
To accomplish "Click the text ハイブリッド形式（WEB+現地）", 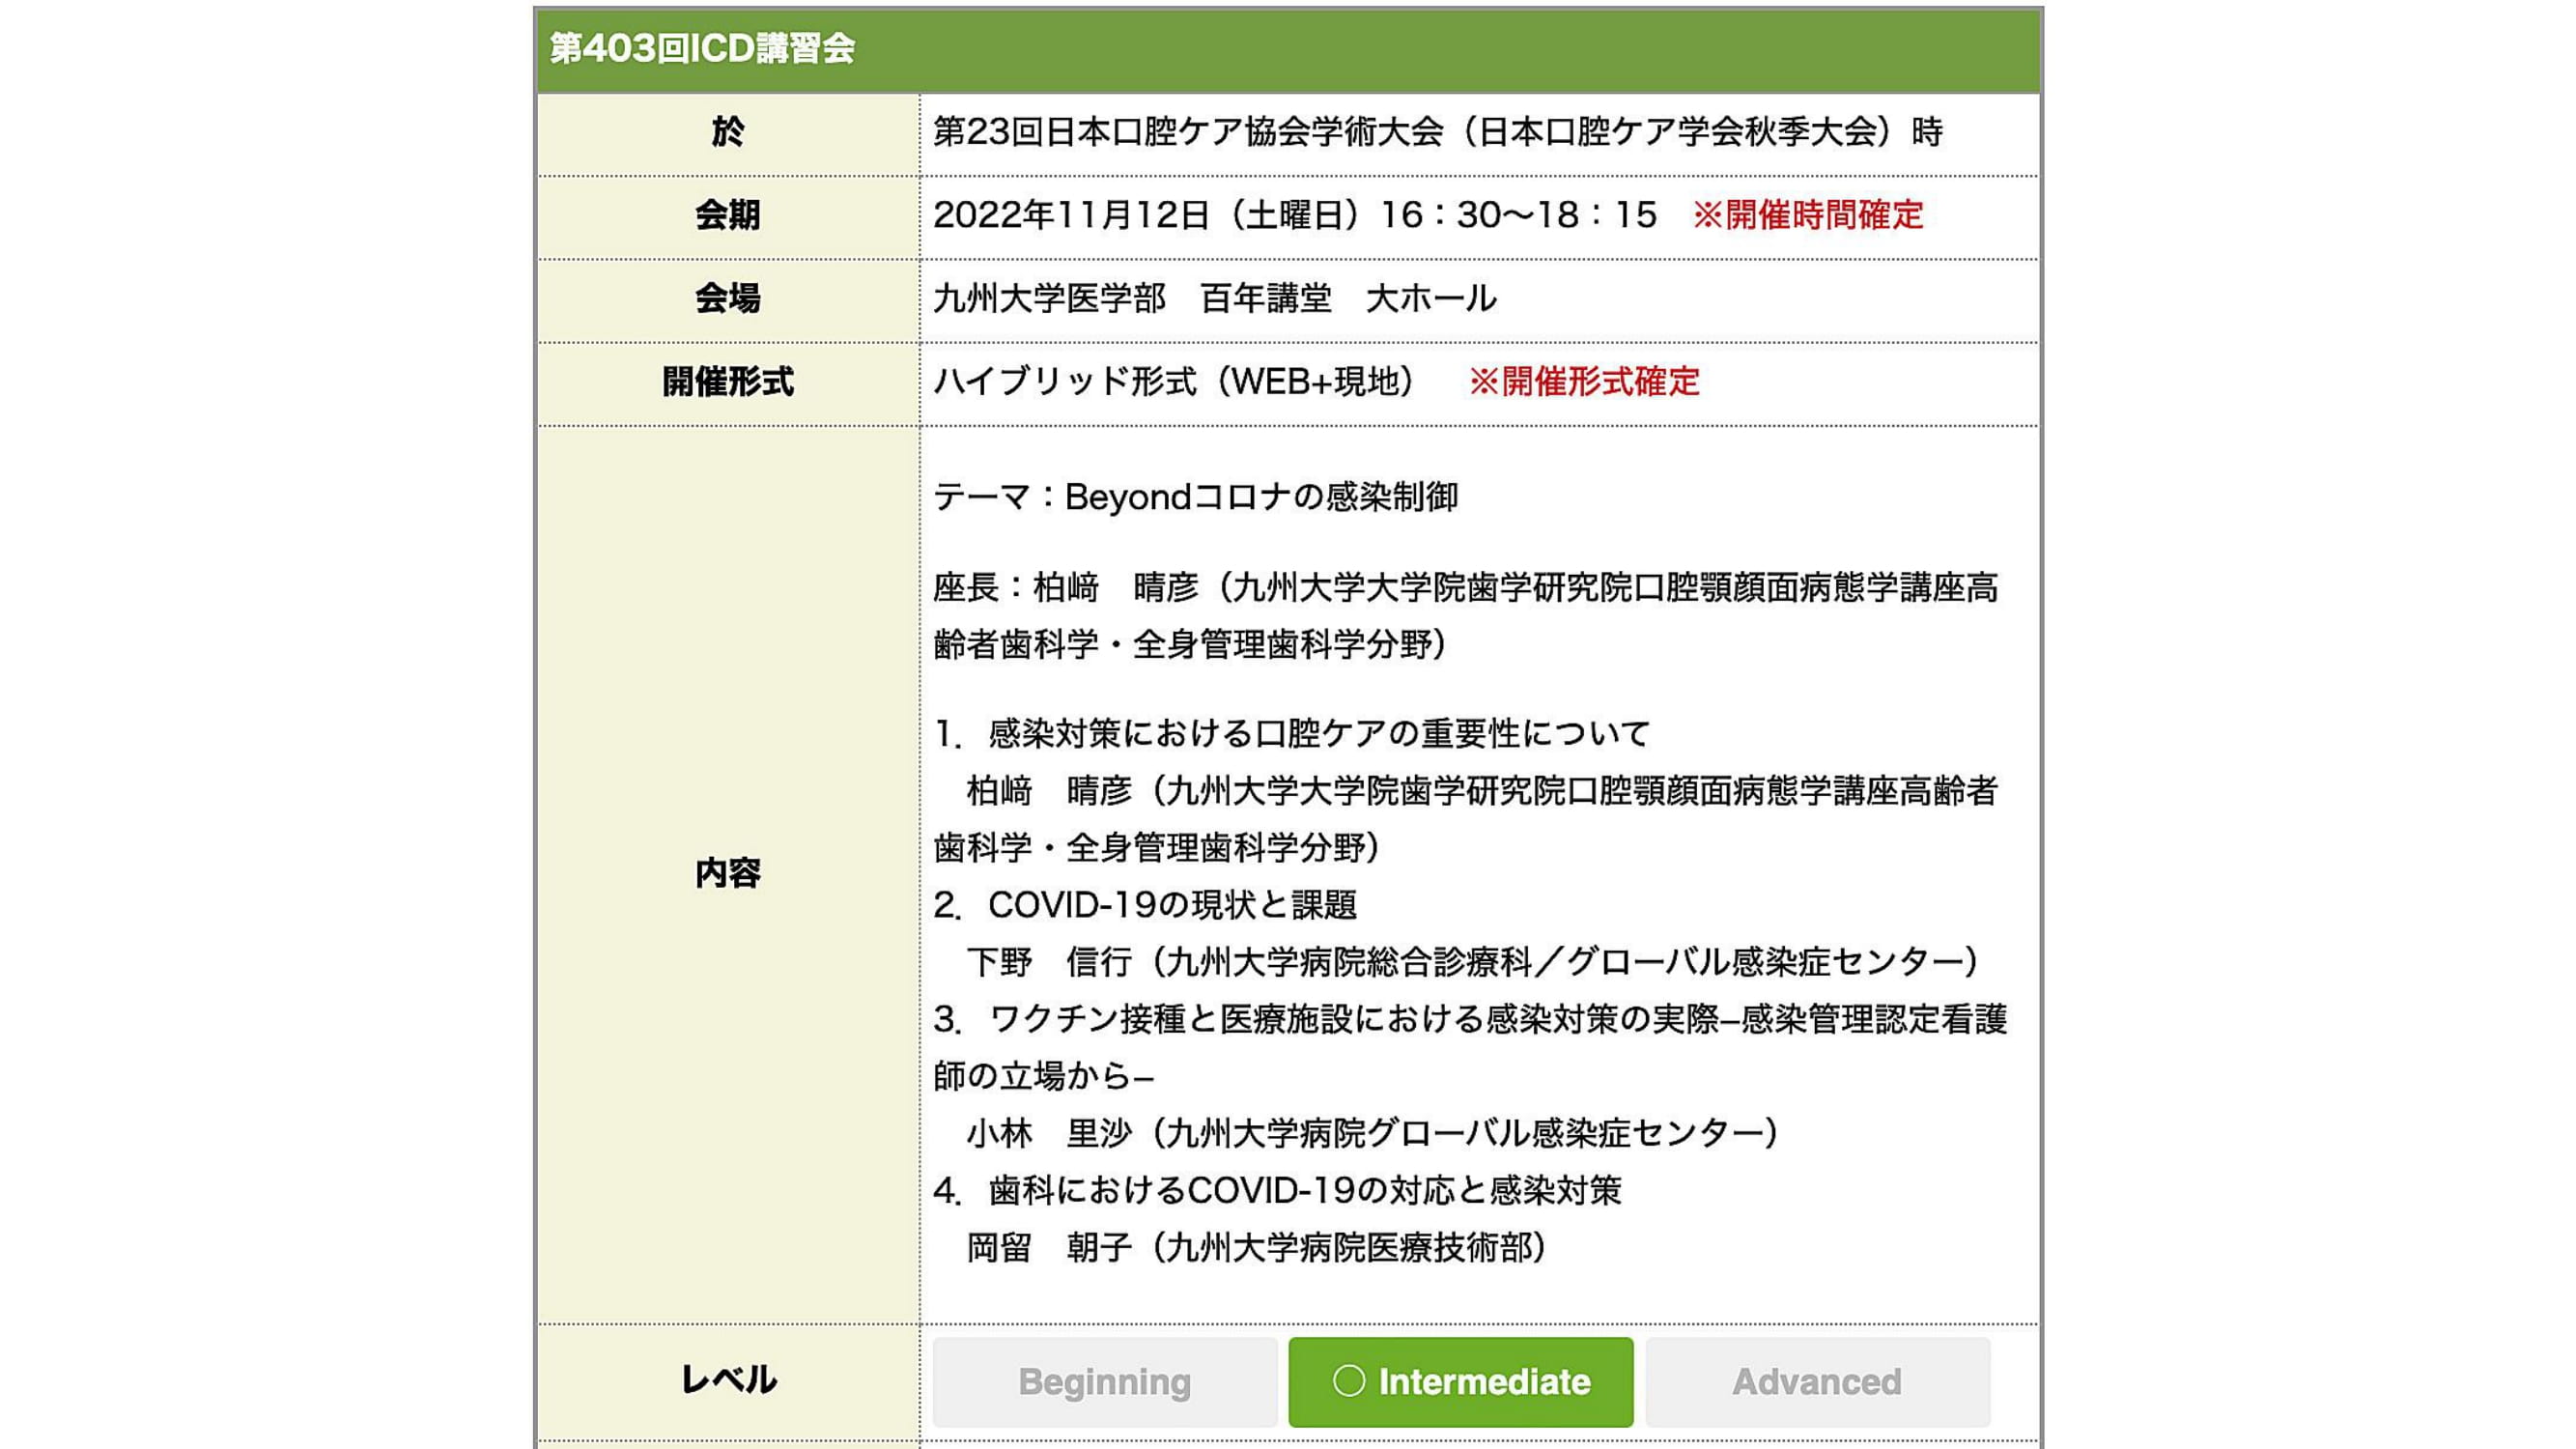I will click(1176, 381).
